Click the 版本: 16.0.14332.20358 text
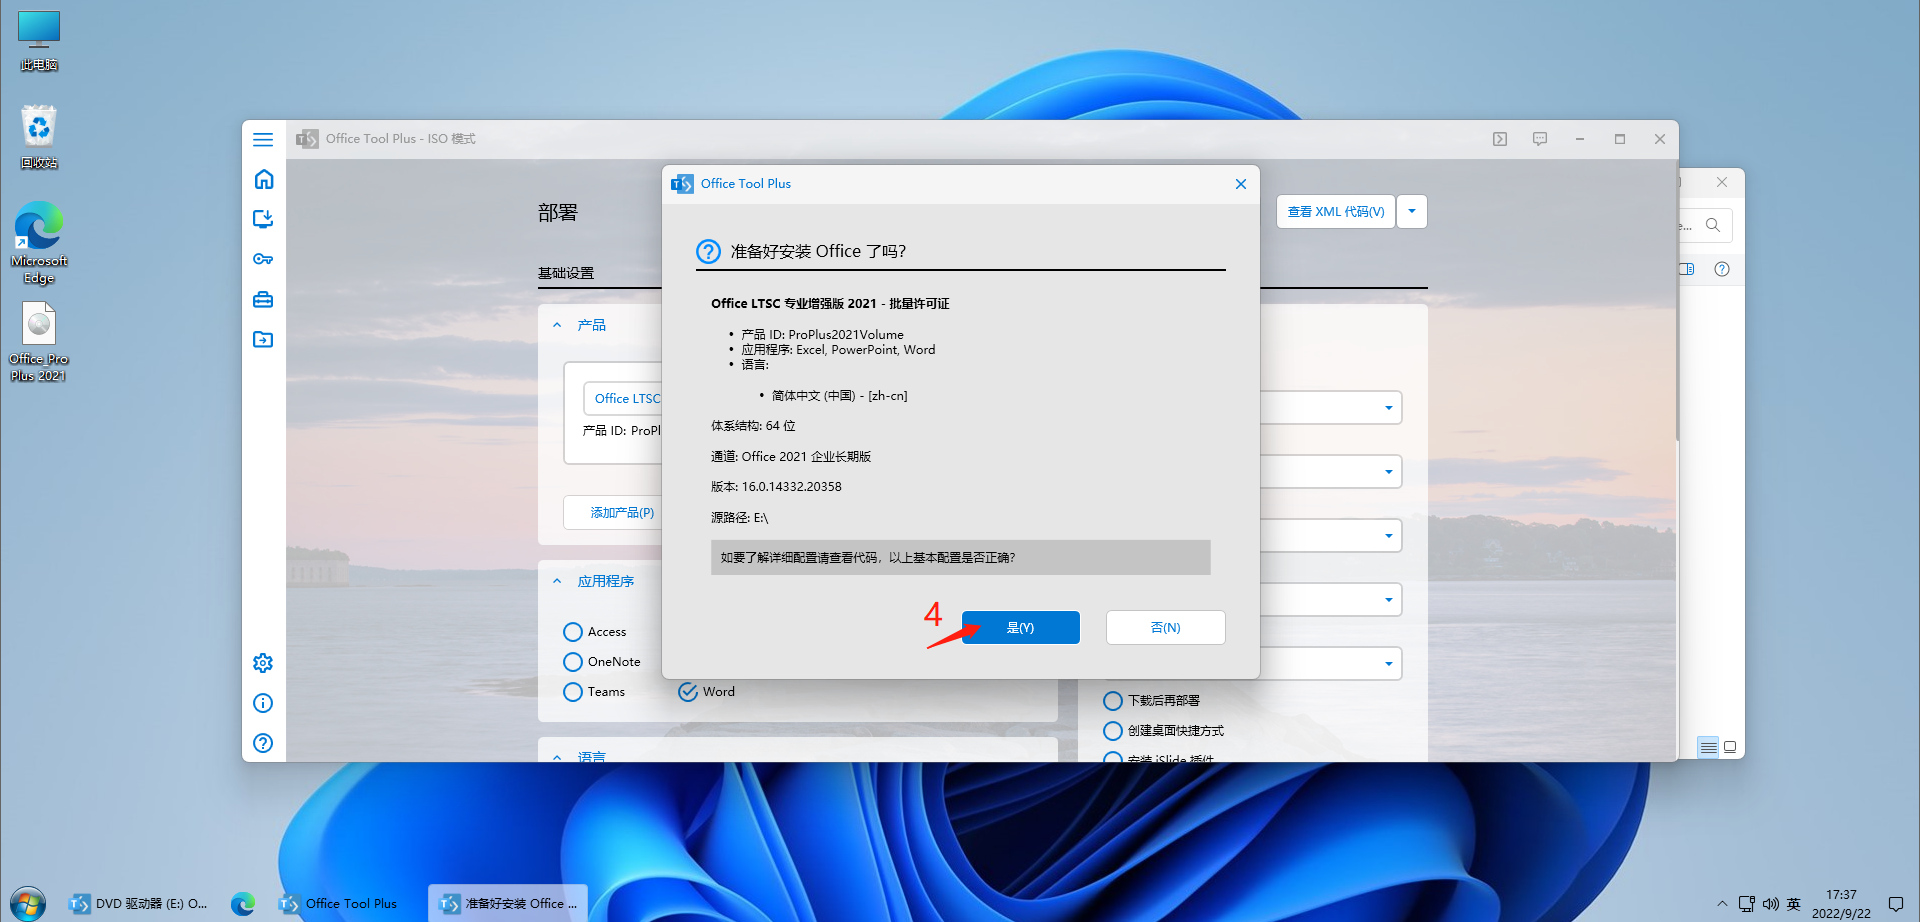 (x=776, y=487)
